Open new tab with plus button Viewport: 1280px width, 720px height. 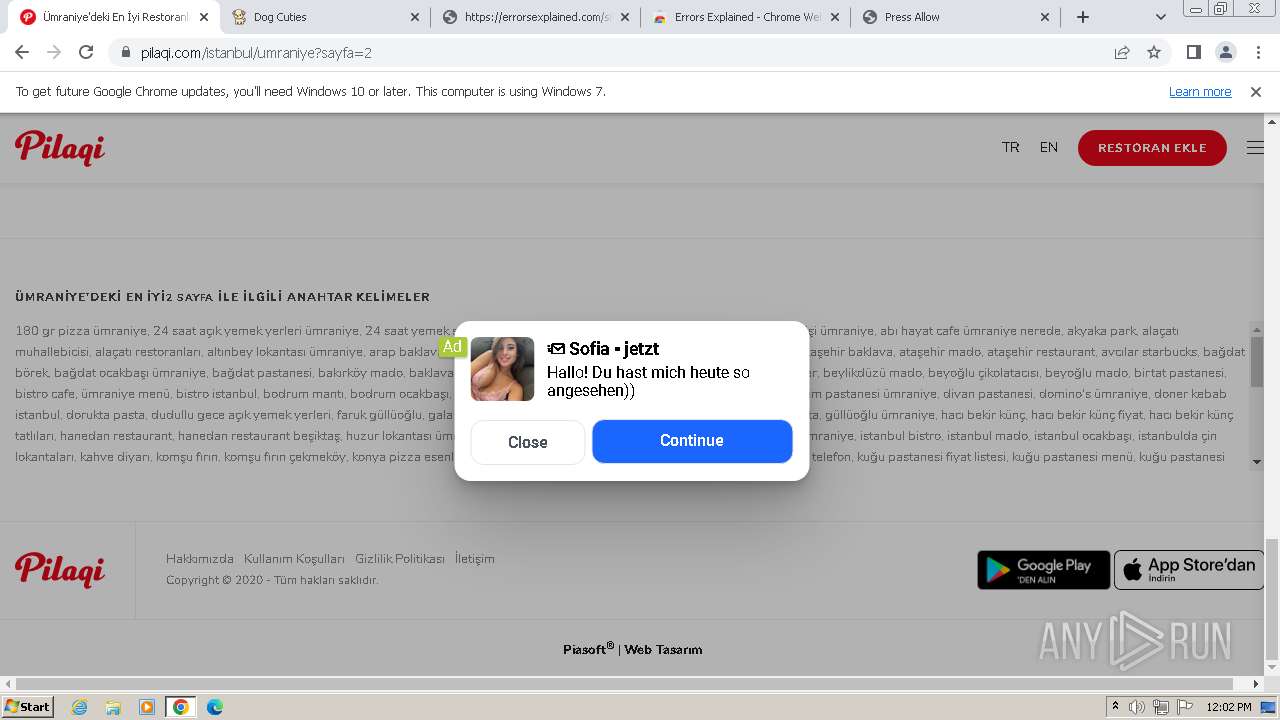tap(1083, 17)
